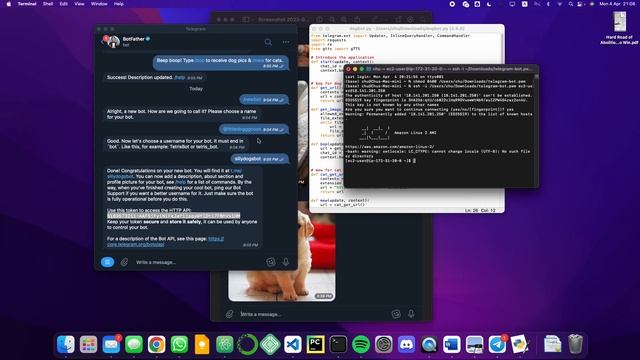This screenshot has height=360, width=640.
Task: Open the Terminal app menu
Action: coord(27,4)
